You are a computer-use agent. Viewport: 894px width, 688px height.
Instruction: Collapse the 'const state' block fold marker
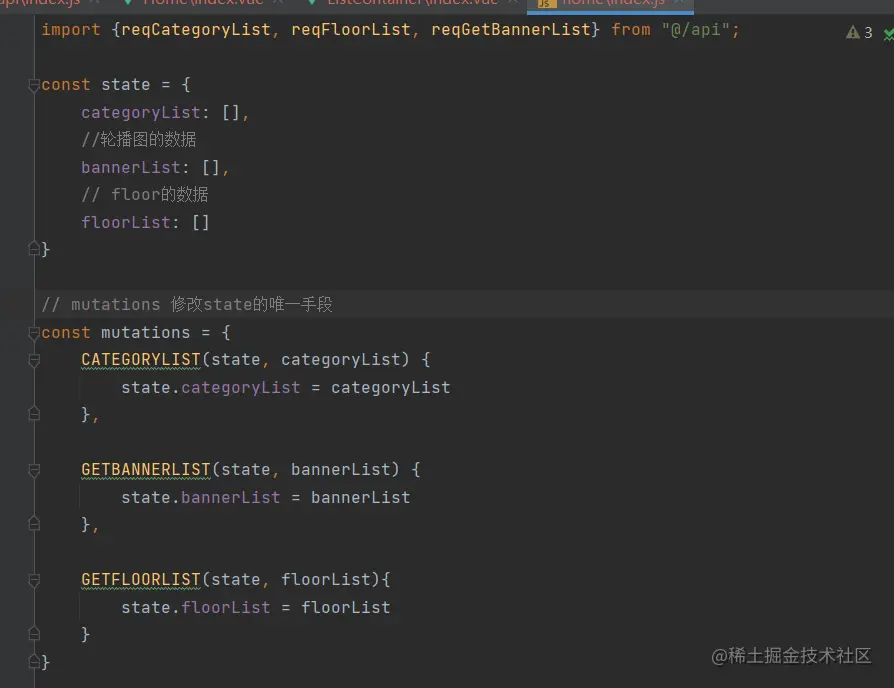point(34,86)
